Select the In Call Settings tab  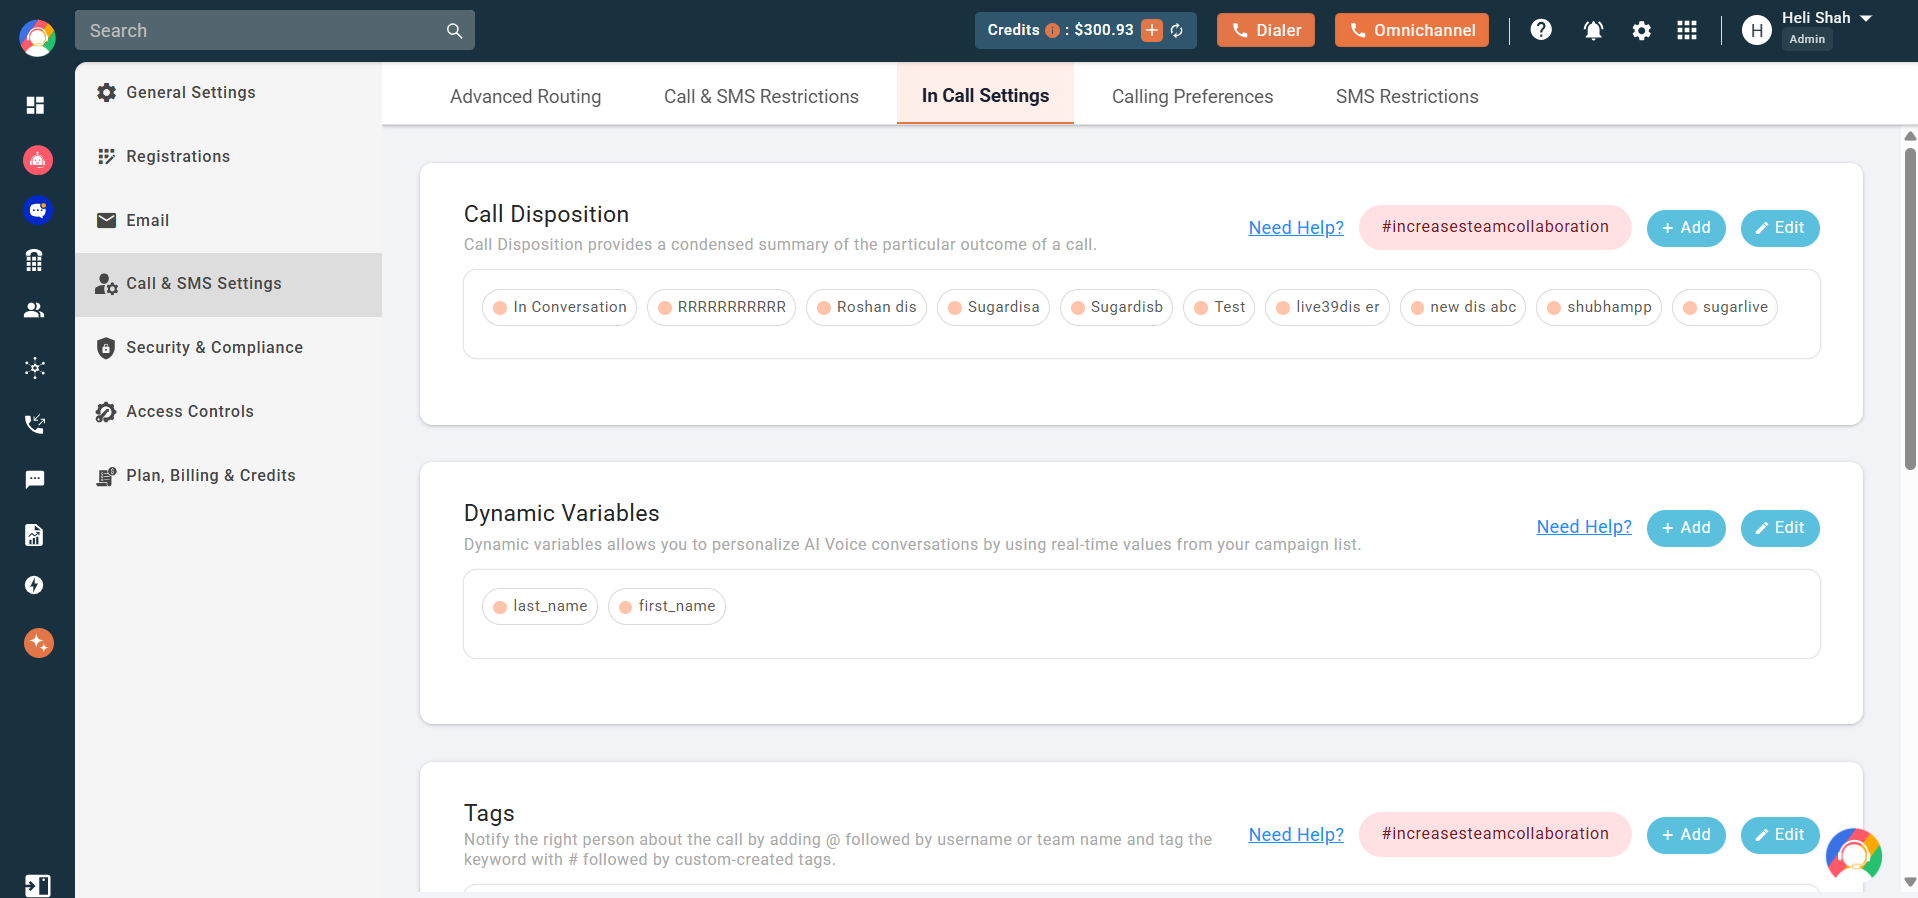[985, 95]
